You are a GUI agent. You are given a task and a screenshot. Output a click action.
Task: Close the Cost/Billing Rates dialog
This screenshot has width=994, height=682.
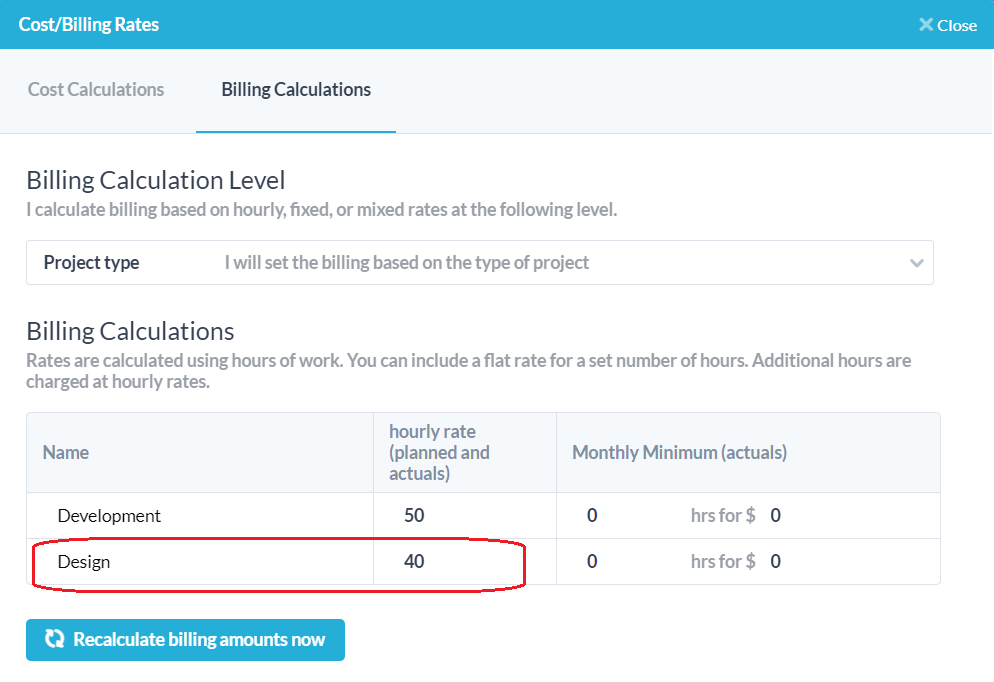point(947,25)
